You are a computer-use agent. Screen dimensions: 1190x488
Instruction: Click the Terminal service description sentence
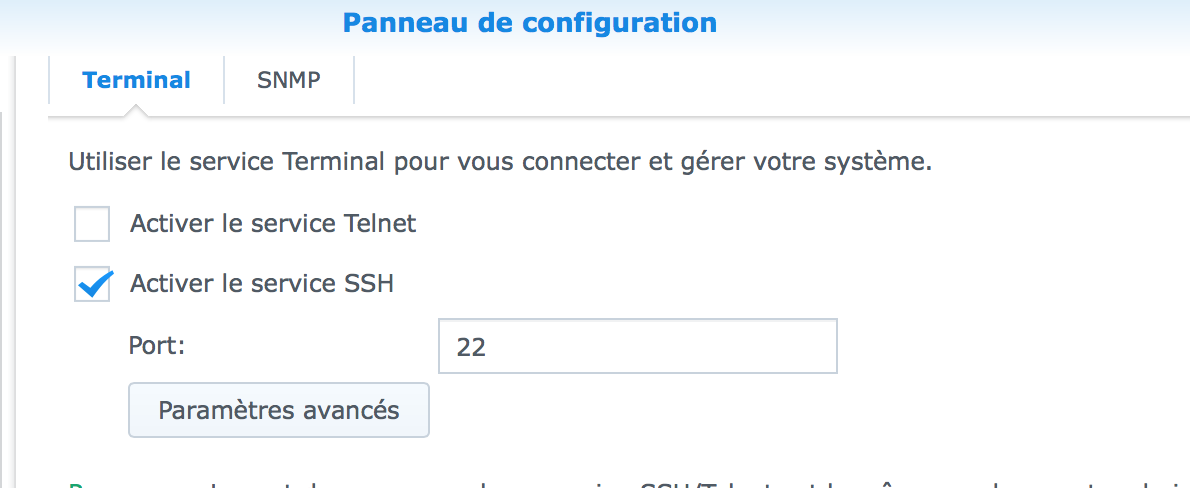tap(500, 162)
